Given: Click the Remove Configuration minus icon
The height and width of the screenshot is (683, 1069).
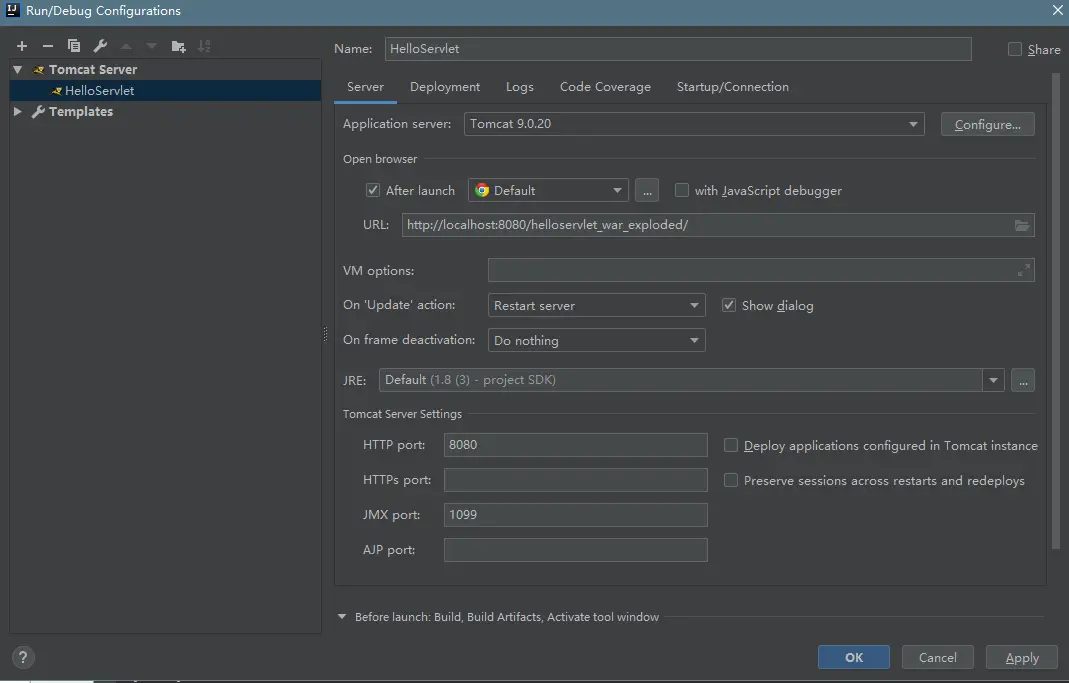Looking at the screenshot, I should pos(47,46).
